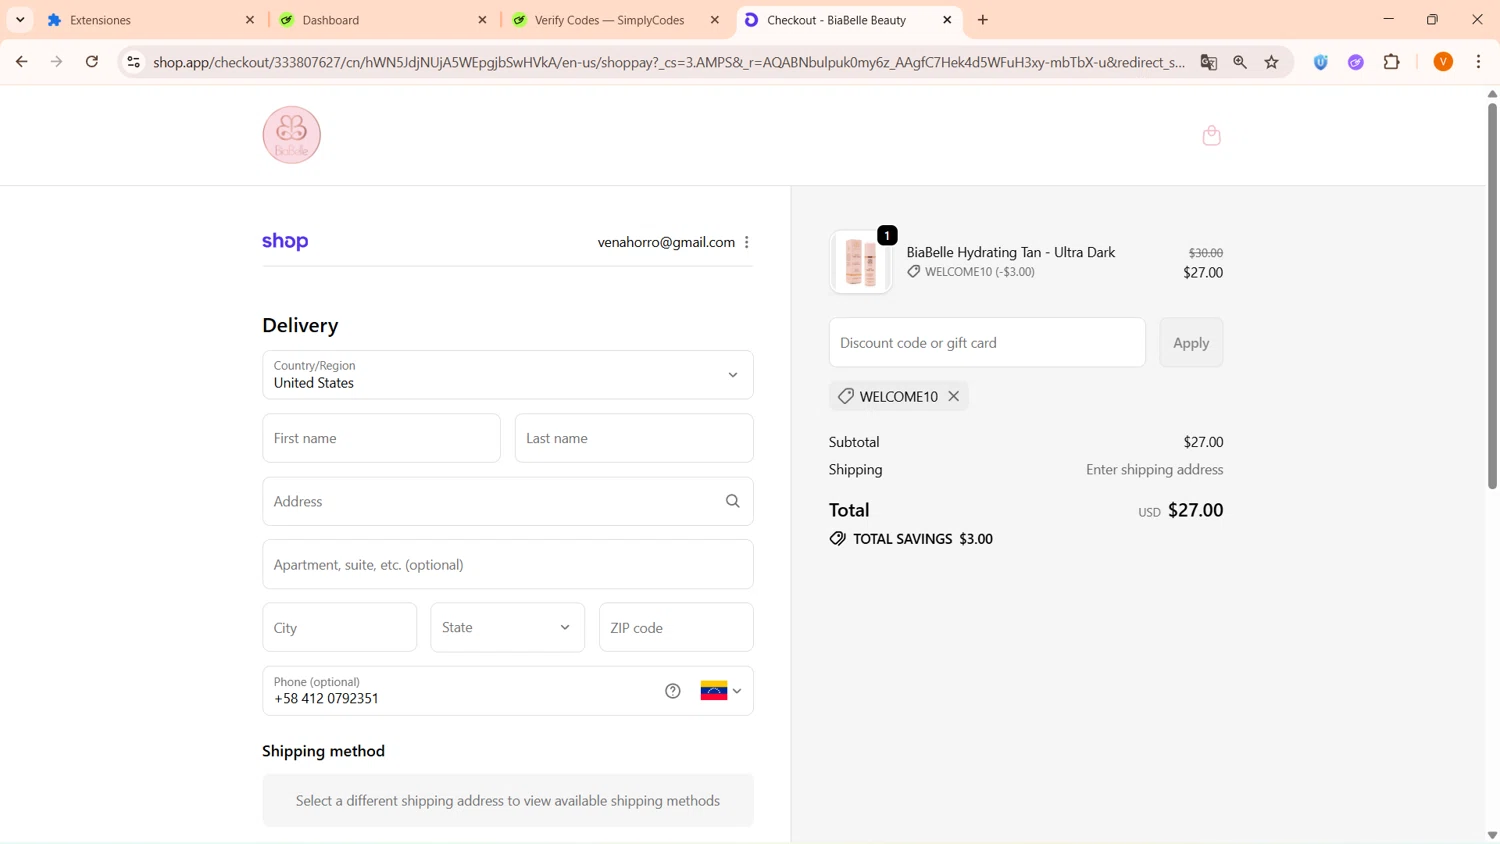Close the Dashboard tab
Image resolution: width=1500 pixels, height=844 pixels.
pyautogui.click(x=482, y=20)
